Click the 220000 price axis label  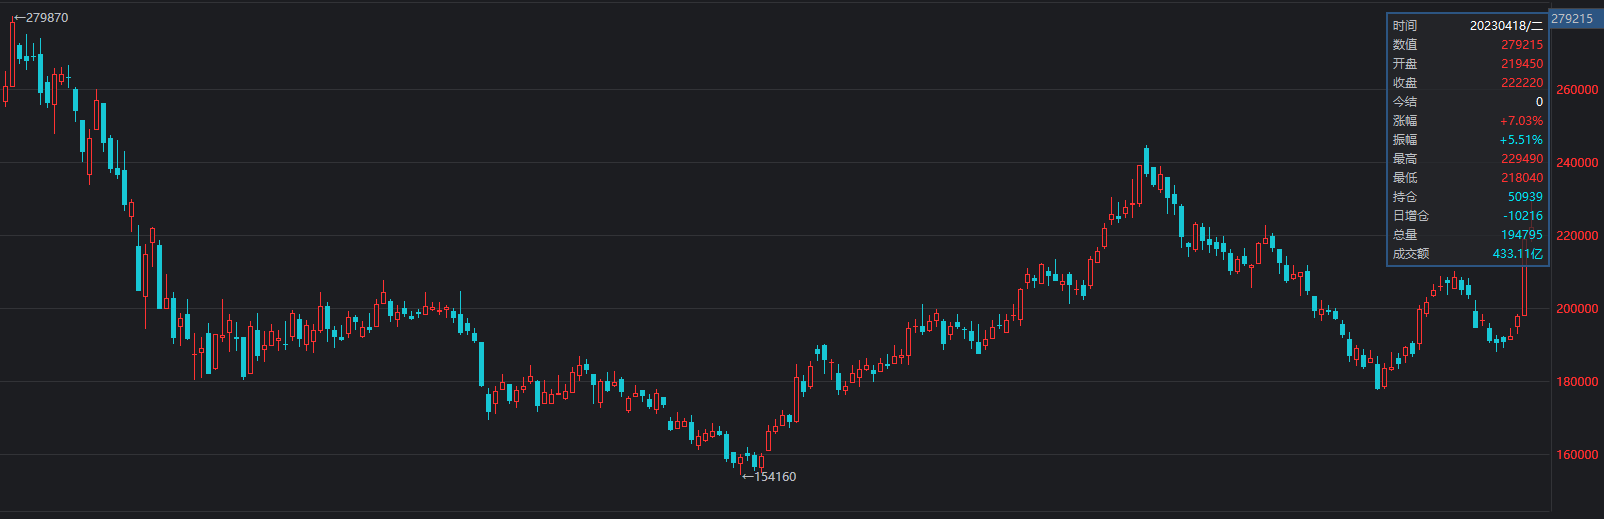click(1577, 236)
